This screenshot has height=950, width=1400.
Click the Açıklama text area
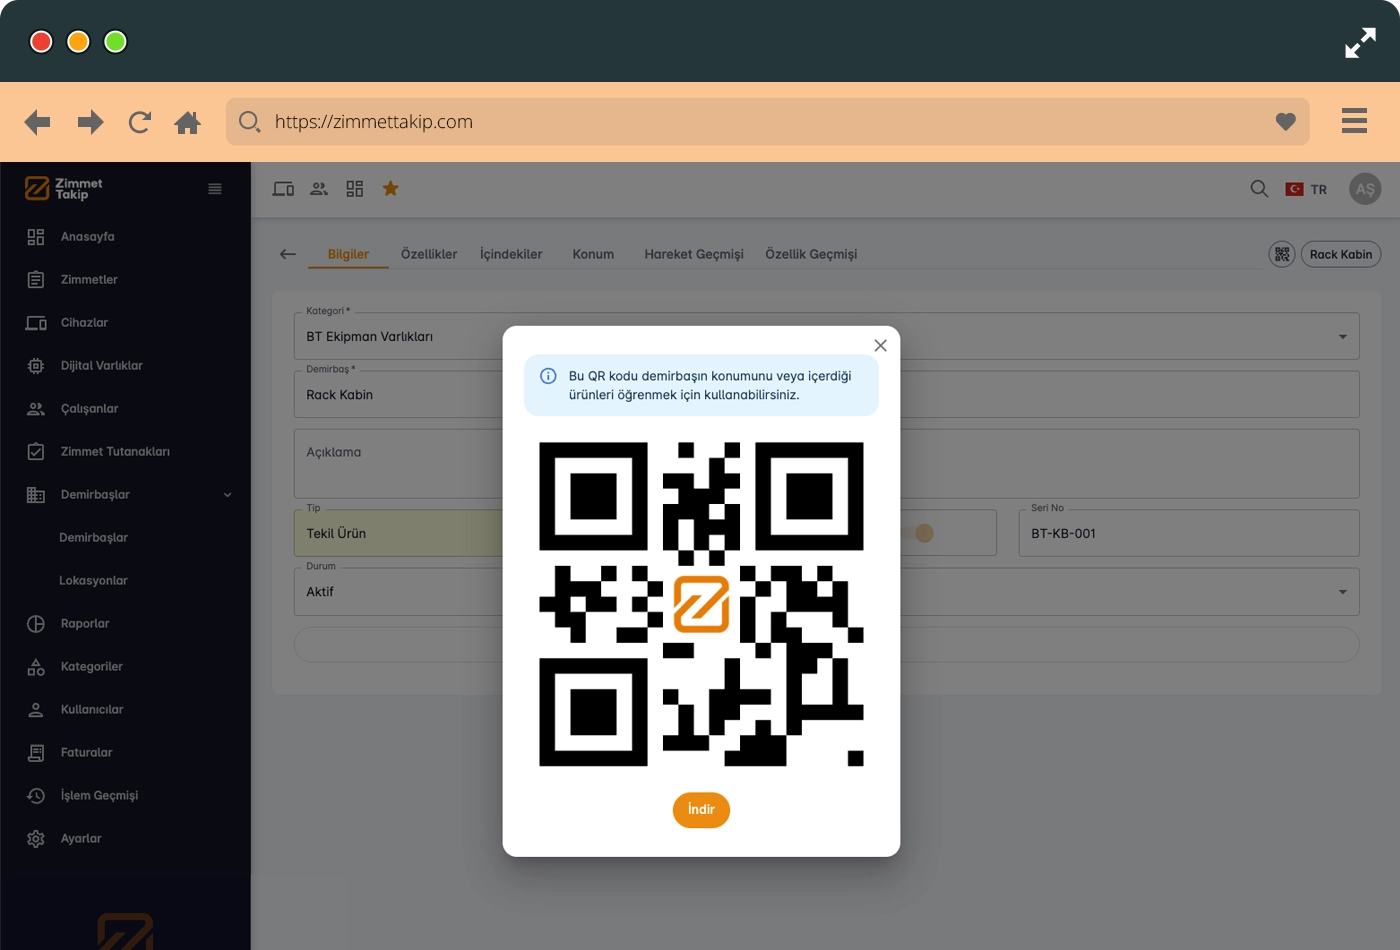(x=826, y=464)
